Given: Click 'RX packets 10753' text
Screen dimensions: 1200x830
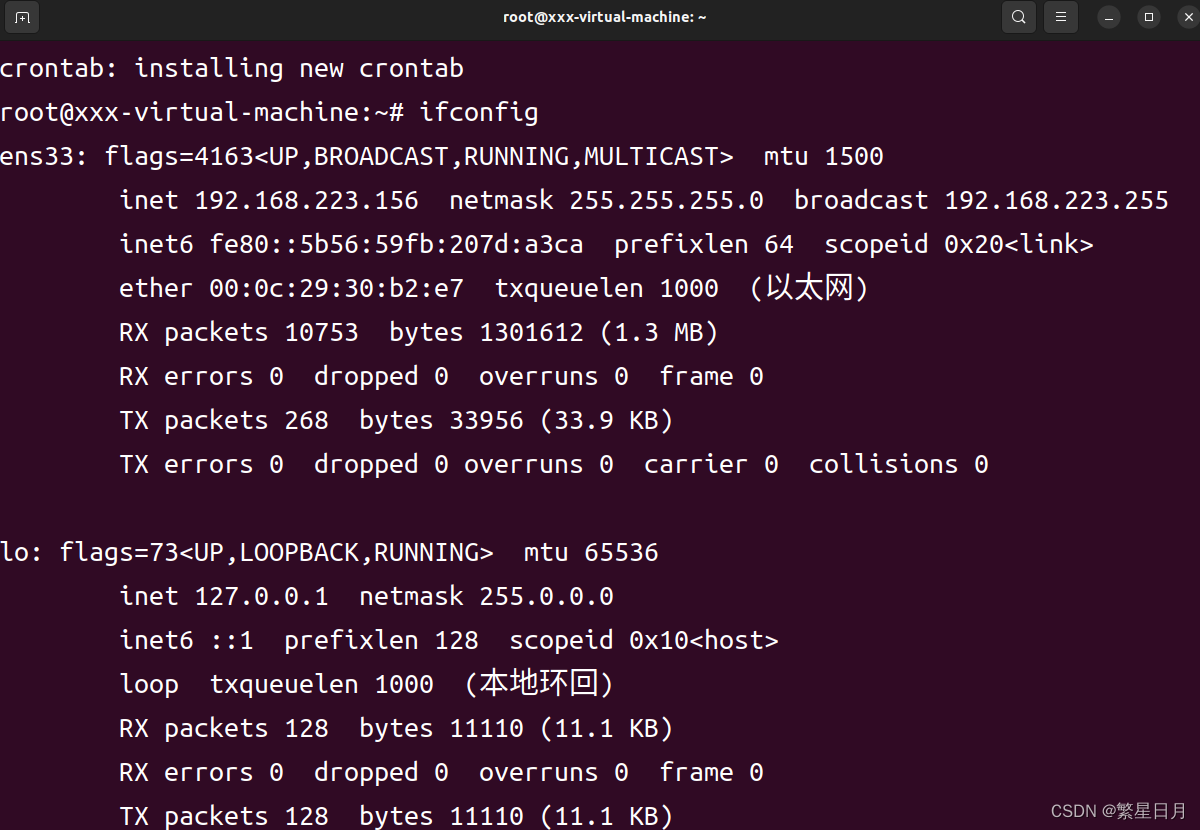Looking at the screenshot, I should click(239, 332).
